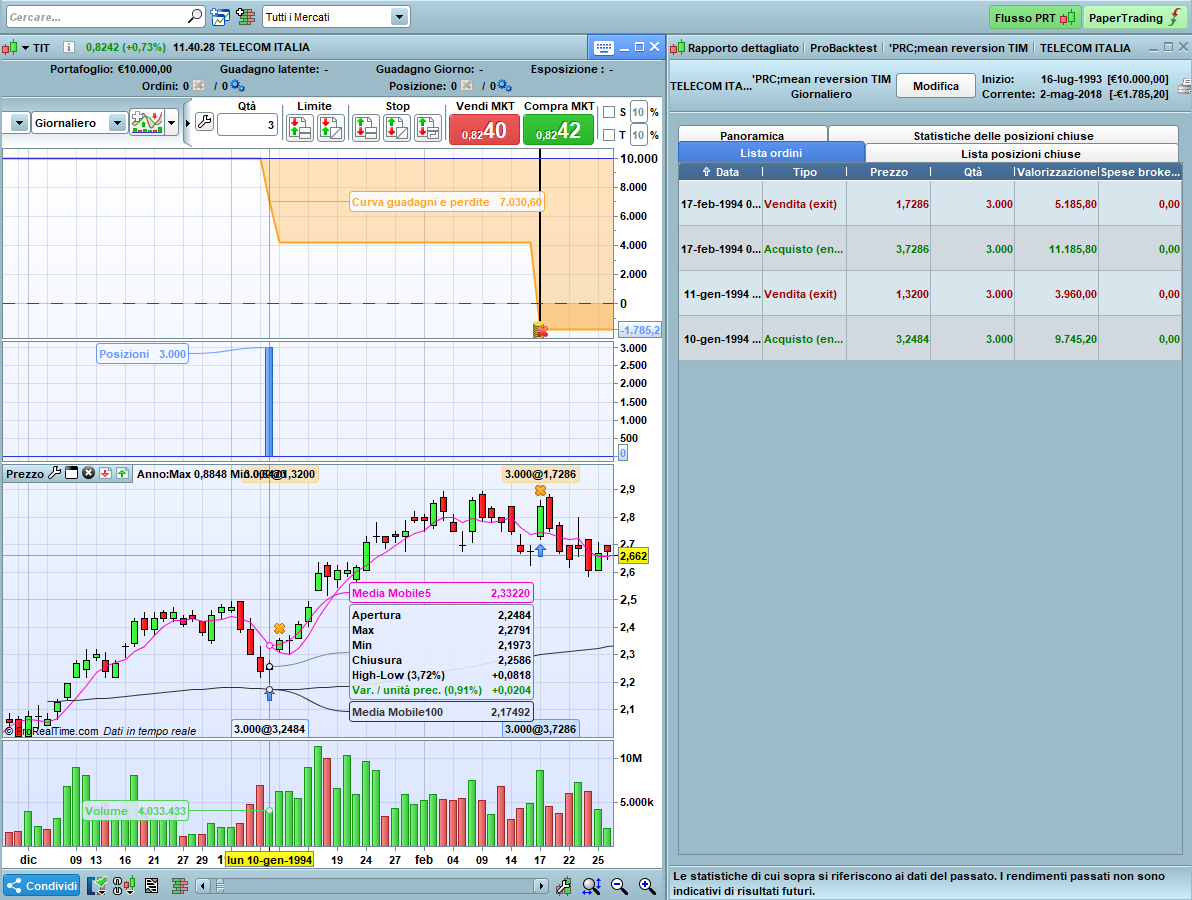
Task: Open Giornaliero timeframe dropdown
Action: [x=116, y=122]
